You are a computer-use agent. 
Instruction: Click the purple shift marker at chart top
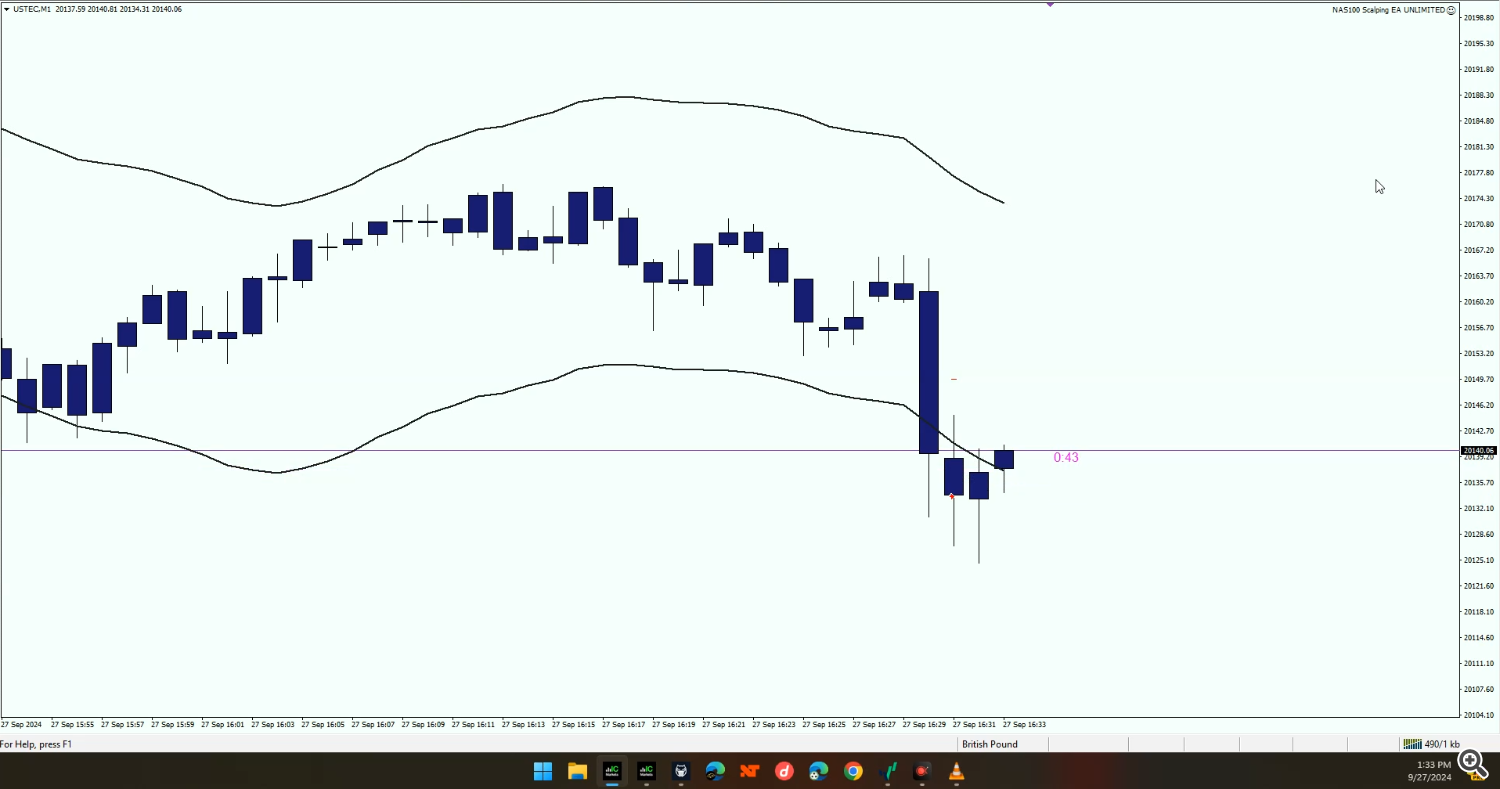(x=1051, y=5)
